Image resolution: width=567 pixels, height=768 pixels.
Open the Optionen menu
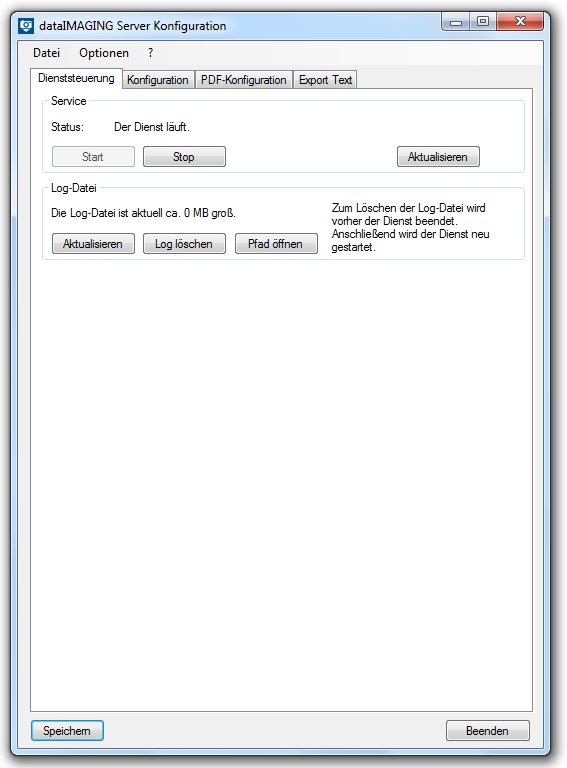tap(104, 53)
